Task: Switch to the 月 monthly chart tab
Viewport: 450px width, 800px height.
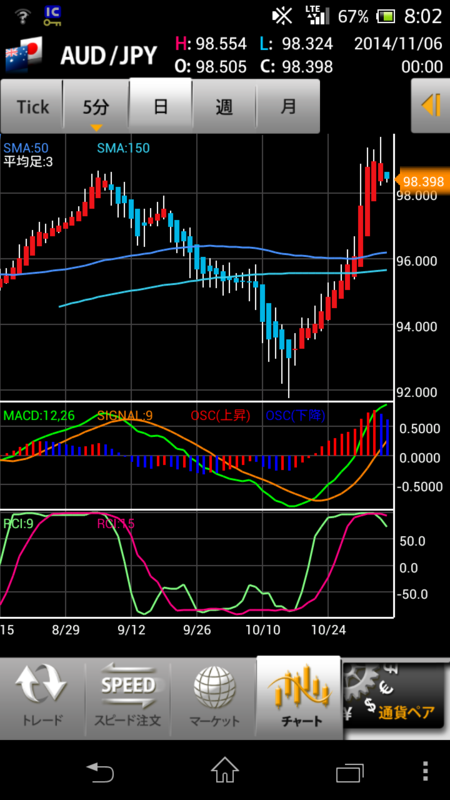Action: pyautogui.click(x=288, y=107)
